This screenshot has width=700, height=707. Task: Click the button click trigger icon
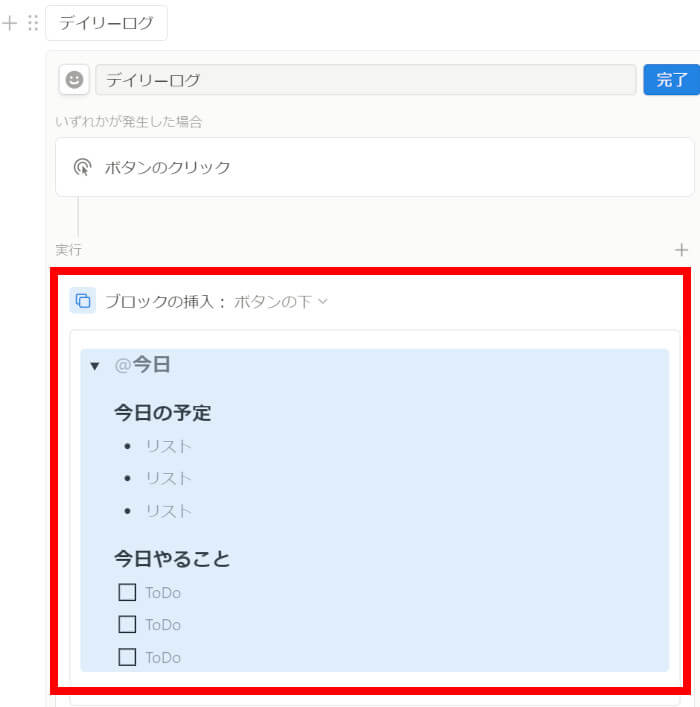tap(83, 167)
